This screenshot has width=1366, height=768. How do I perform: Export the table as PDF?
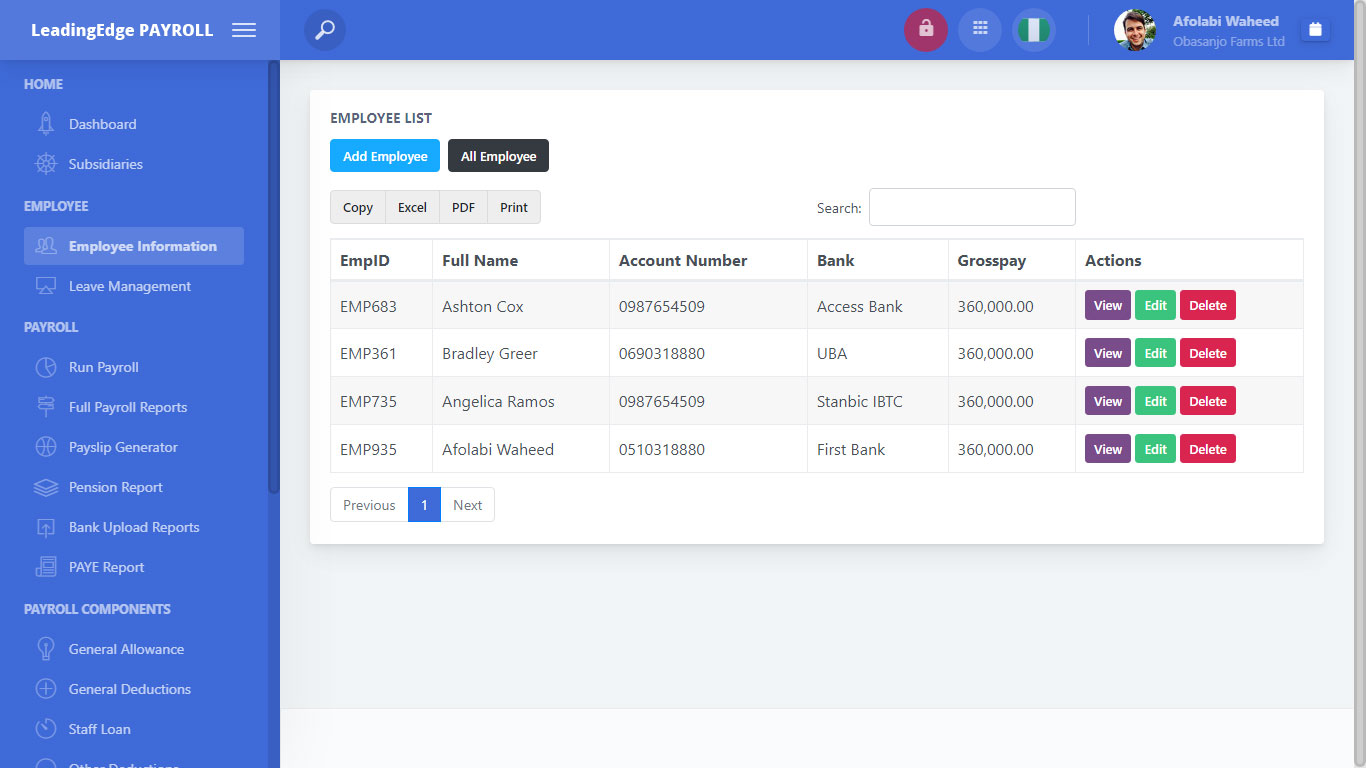point(463,207)
